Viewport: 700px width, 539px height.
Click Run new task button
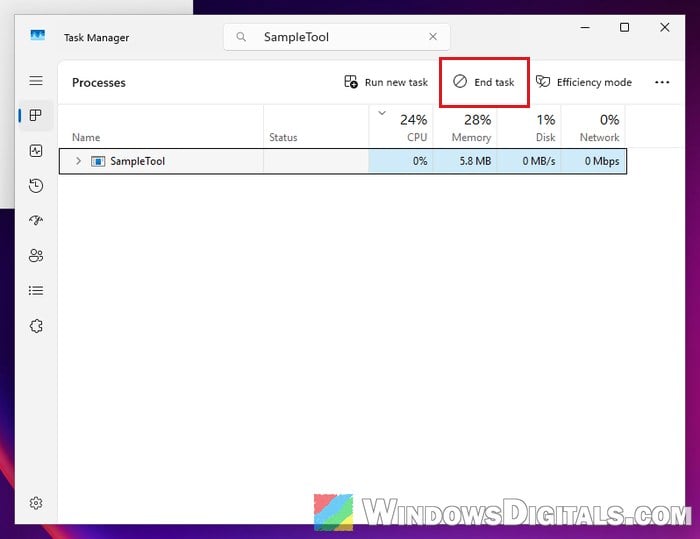point(386,82)
